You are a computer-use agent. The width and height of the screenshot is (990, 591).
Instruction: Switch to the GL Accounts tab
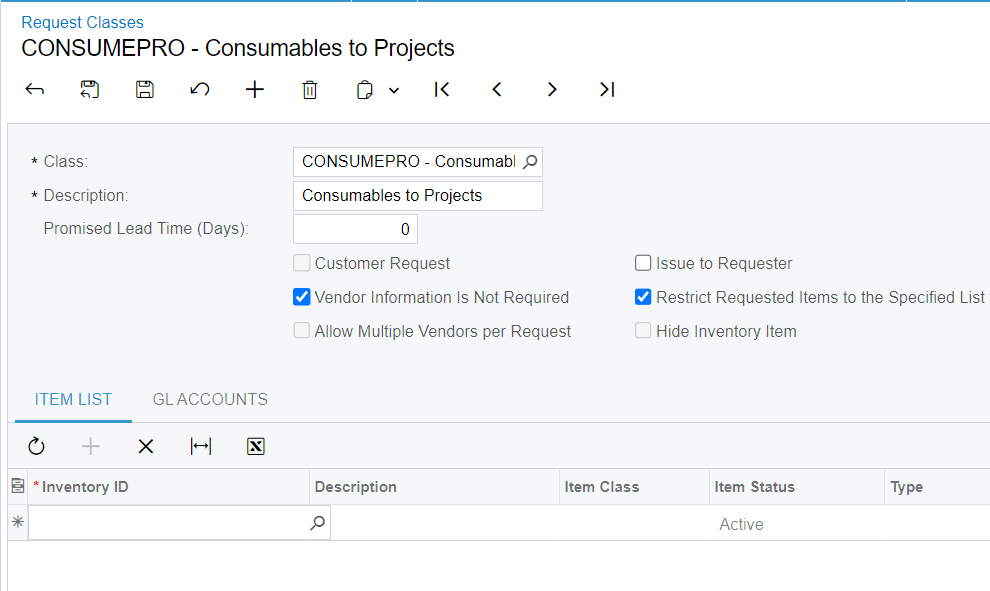(x=210, y=399)
